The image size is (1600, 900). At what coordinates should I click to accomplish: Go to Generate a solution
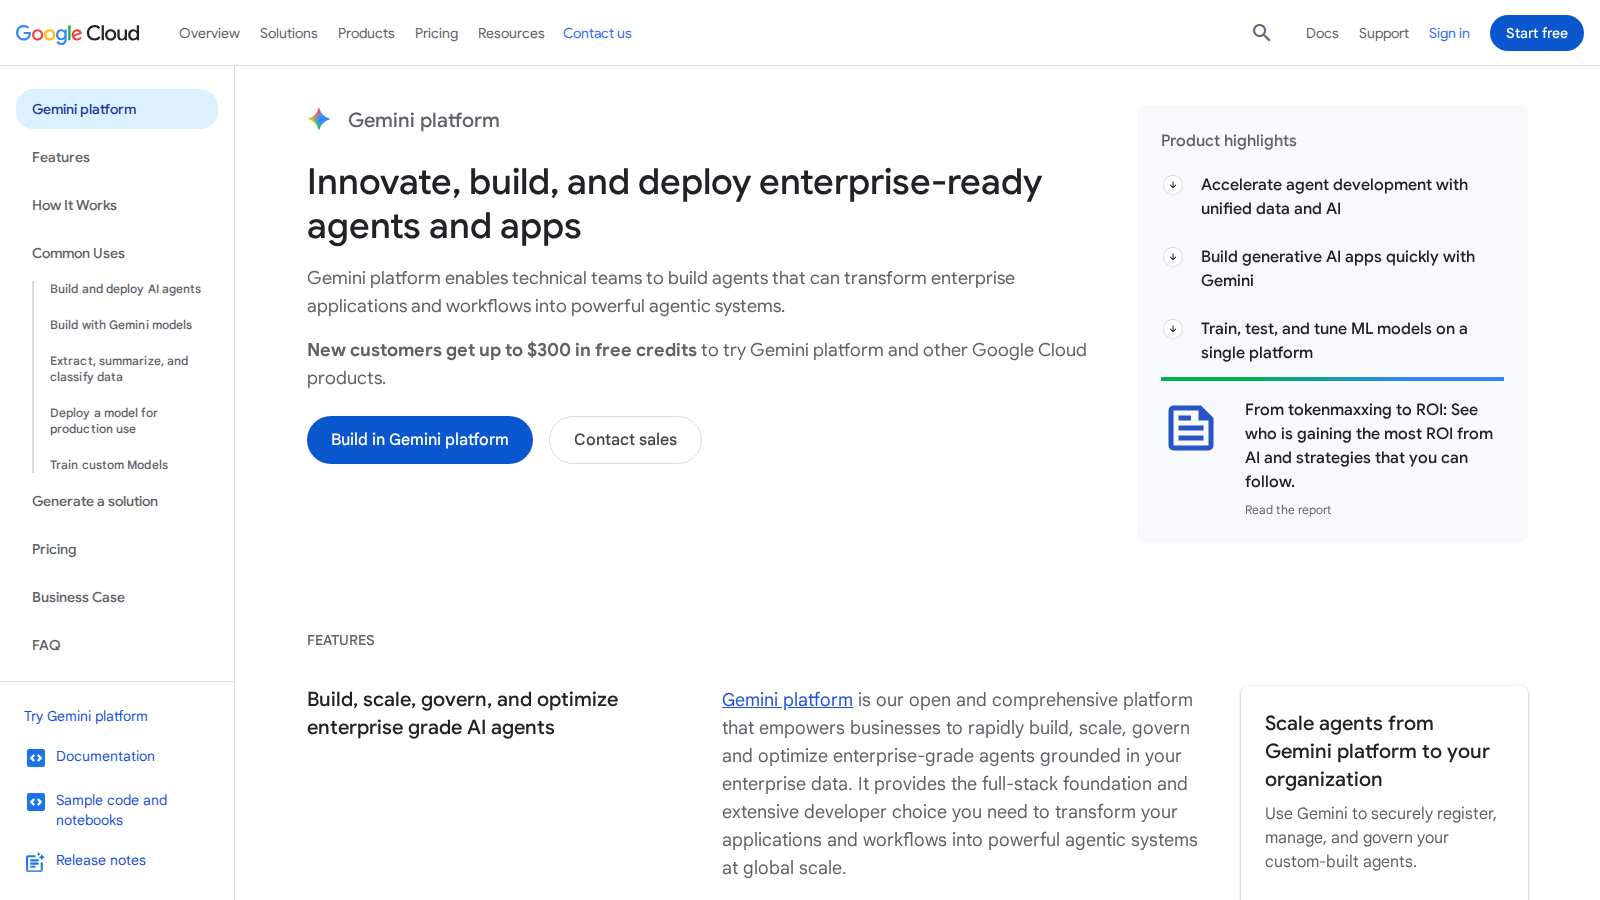[95, 501]
